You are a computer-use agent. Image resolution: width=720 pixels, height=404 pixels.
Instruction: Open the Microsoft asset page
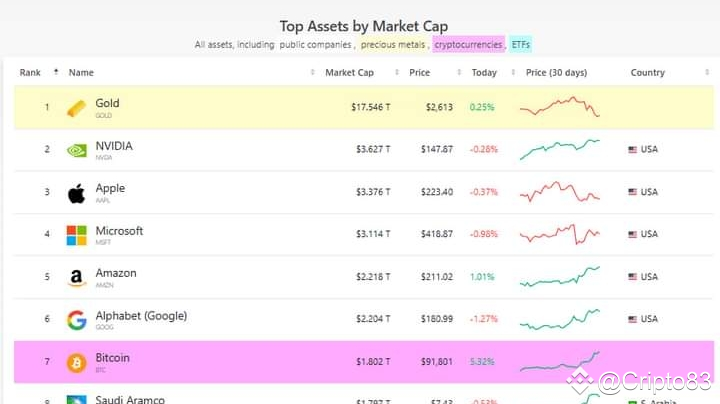[x=119, y=231]
